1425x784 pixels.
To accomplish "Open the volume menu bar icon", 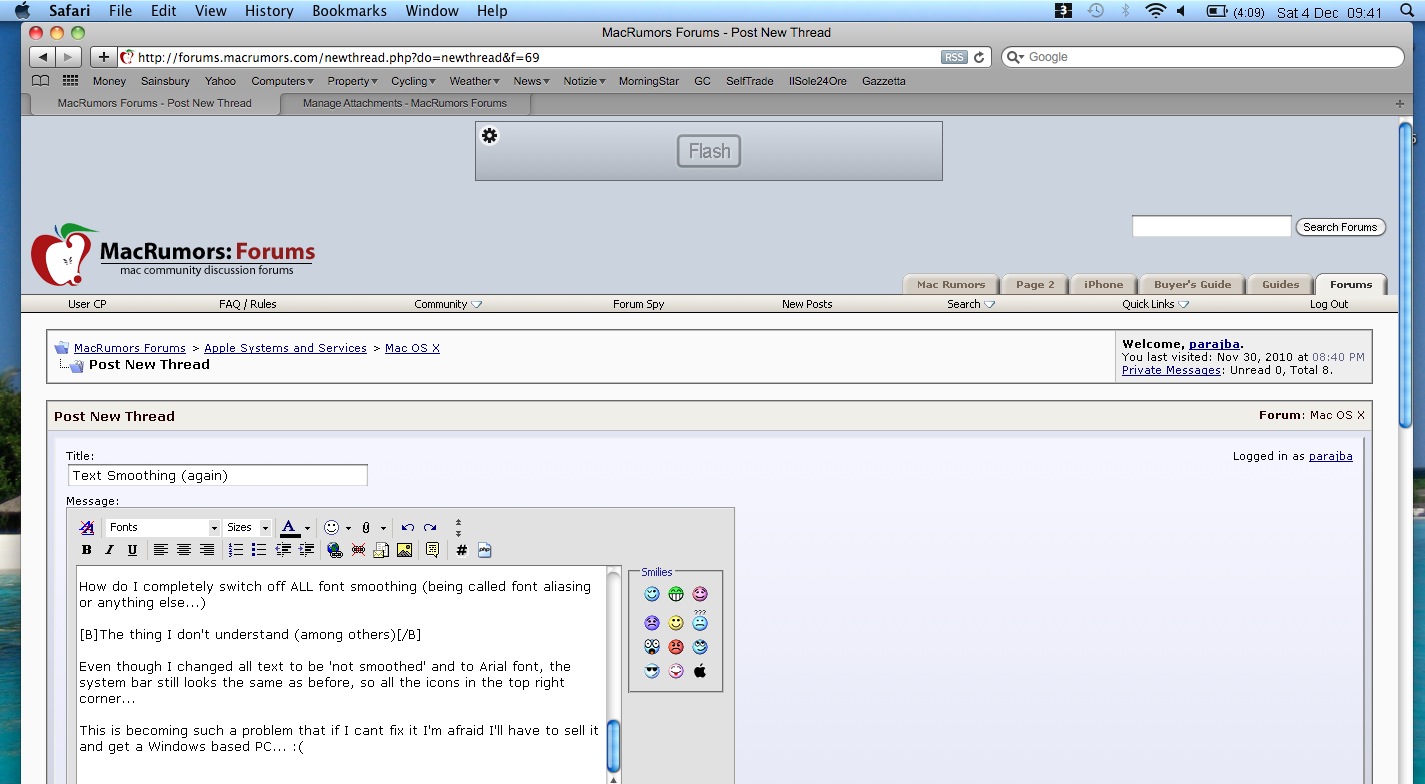I will click(1181, 12).
